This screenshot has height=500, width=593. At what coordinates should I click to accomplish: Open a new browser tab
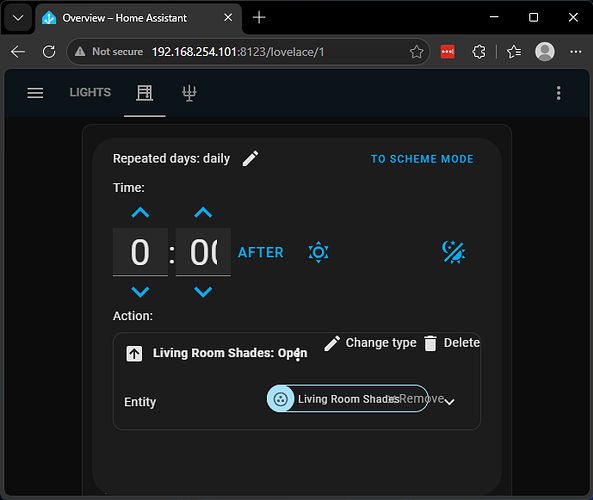click(259, 17)
